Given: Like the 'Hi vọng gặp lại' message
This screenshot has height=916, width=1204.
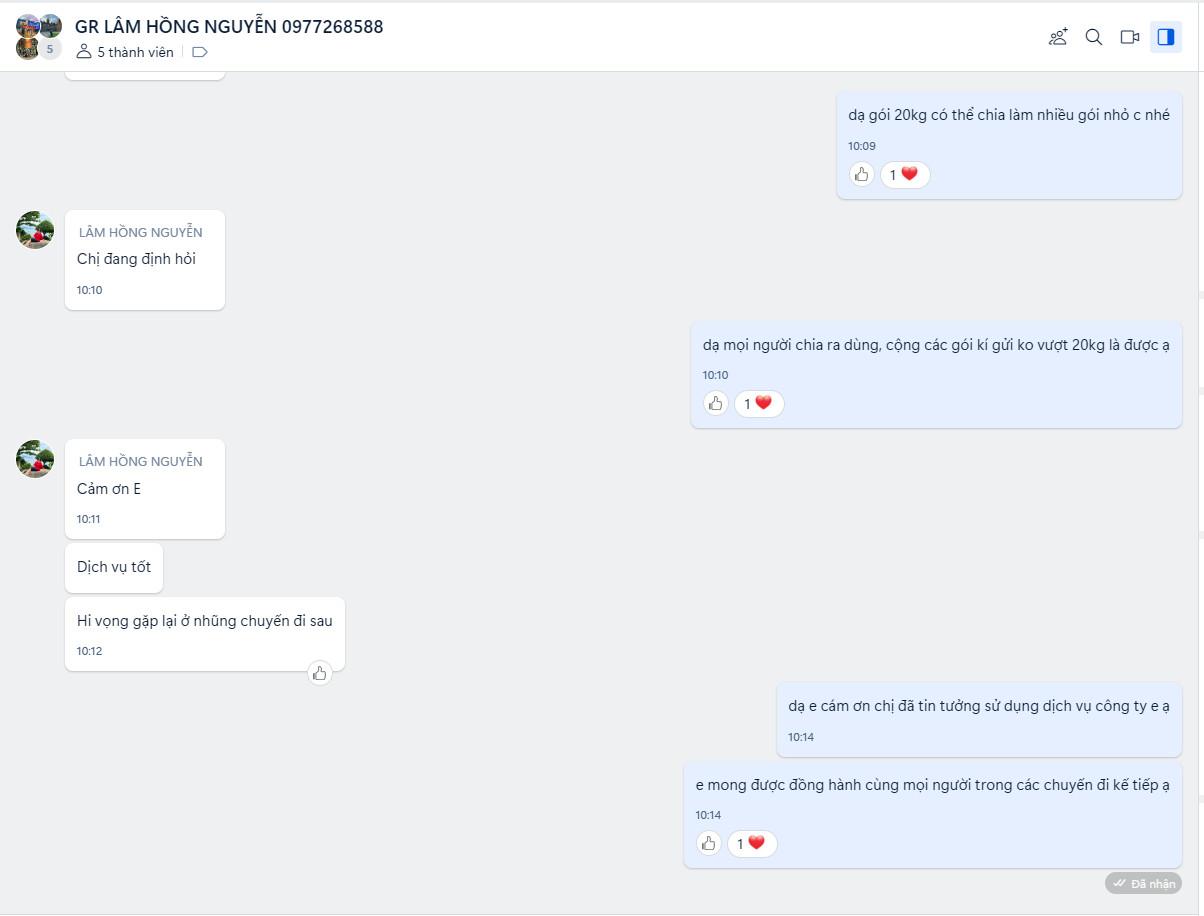Looking at the screenshot, I should (320, 673).
